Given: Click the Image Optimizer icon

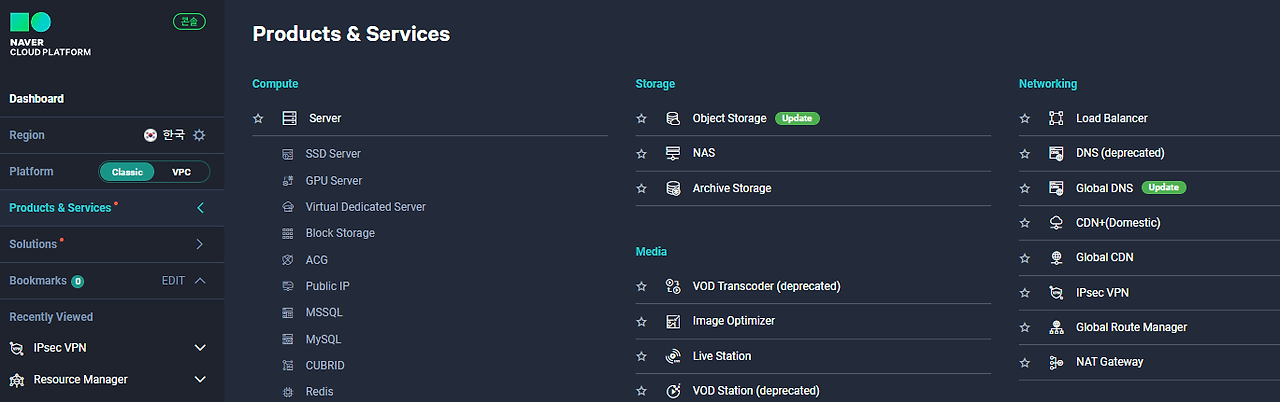Looking at the screenshot, I should [x=673, y=321].
